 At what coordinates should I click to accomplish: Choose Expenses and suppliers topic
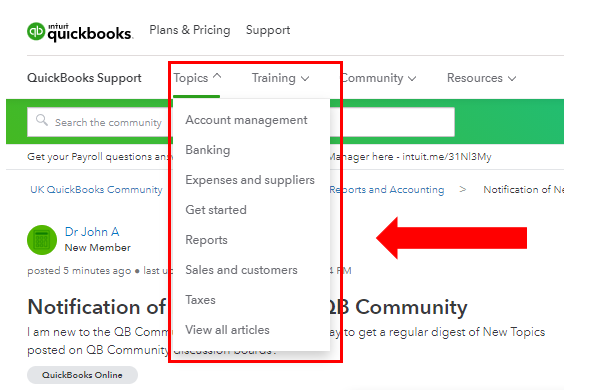point(250,180)
